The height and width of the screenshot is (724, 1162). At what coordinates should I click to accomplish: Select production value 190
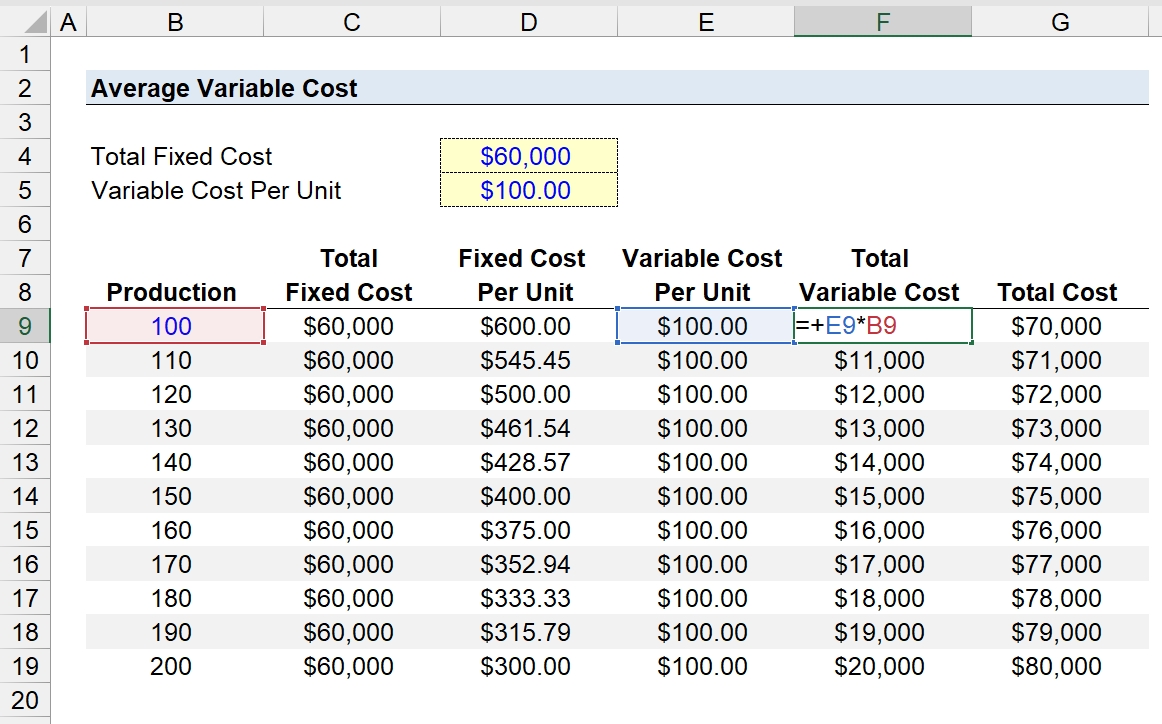click(x=175, y=632)
